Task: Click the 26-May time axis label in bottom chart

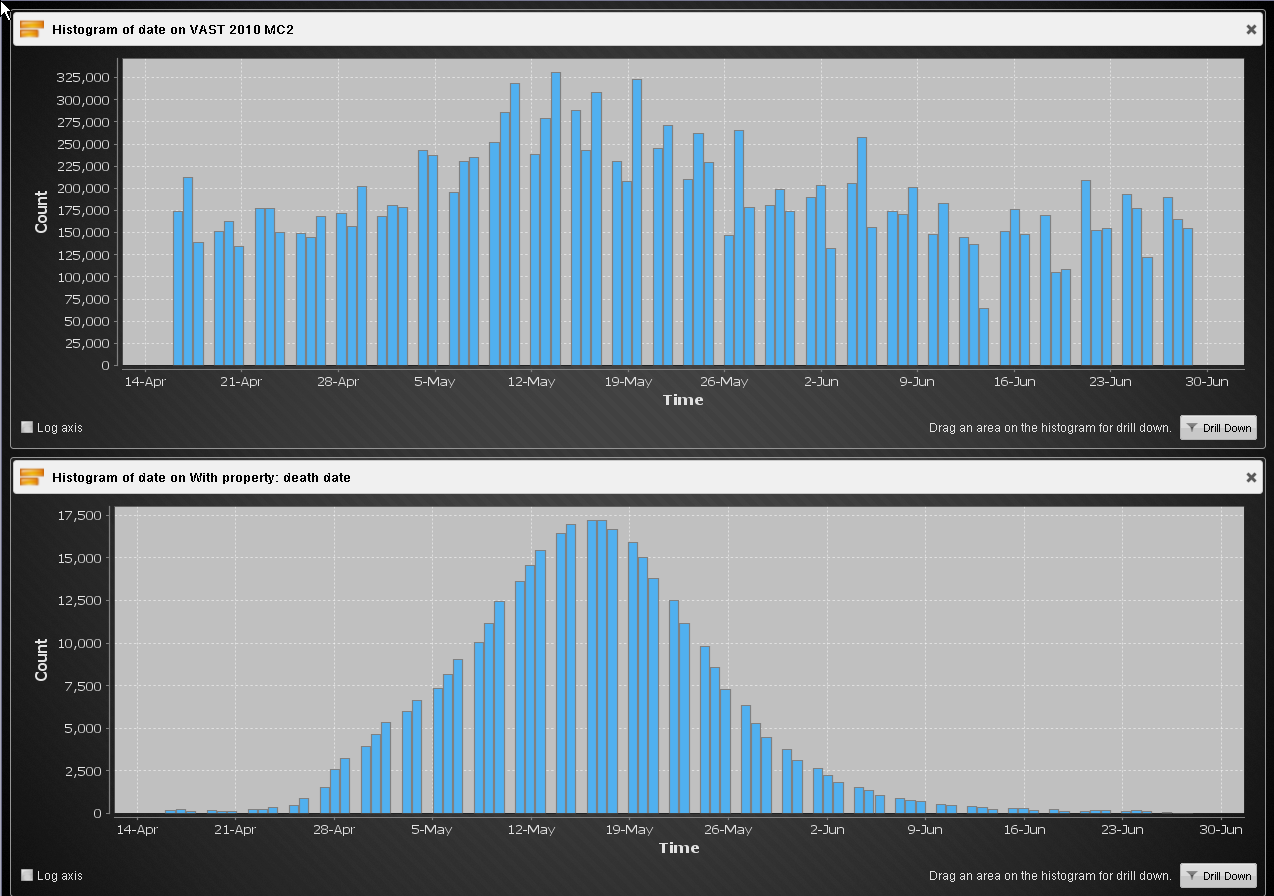Action: [x=728, y=829]
